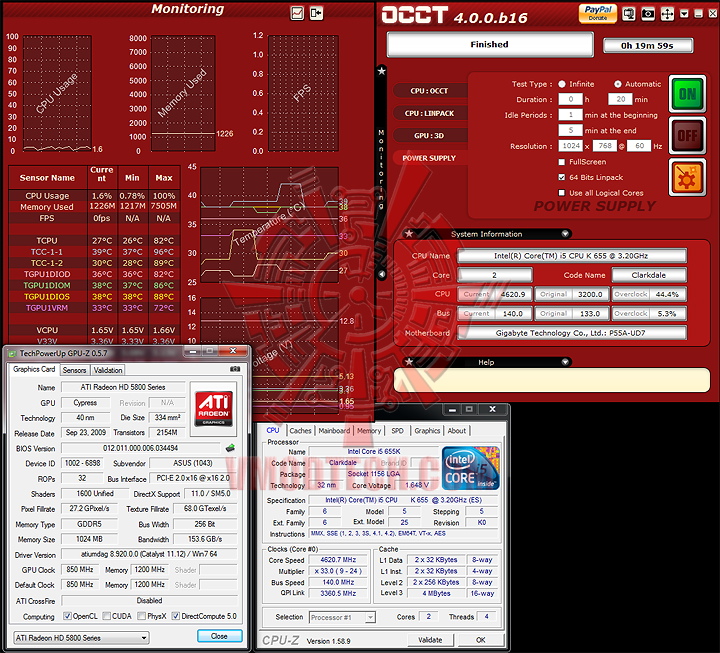Open the Graphics tab in CPU-Z

click(x=428, y=431)
